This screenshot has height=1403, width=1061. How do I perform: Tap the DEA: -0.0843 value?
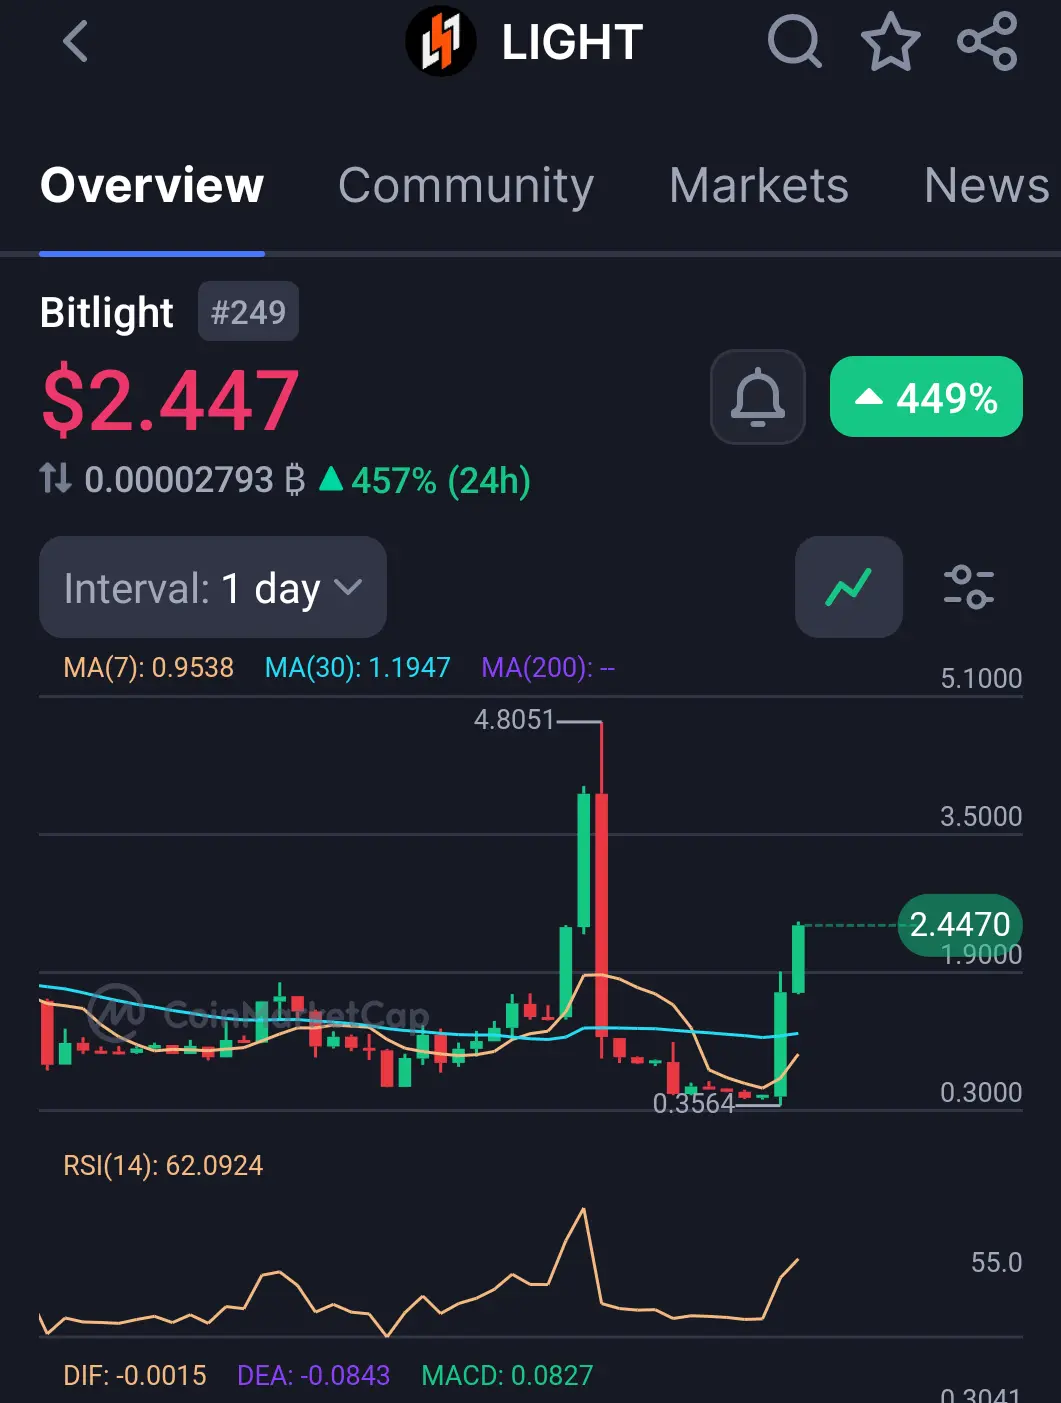(313, 1375)
